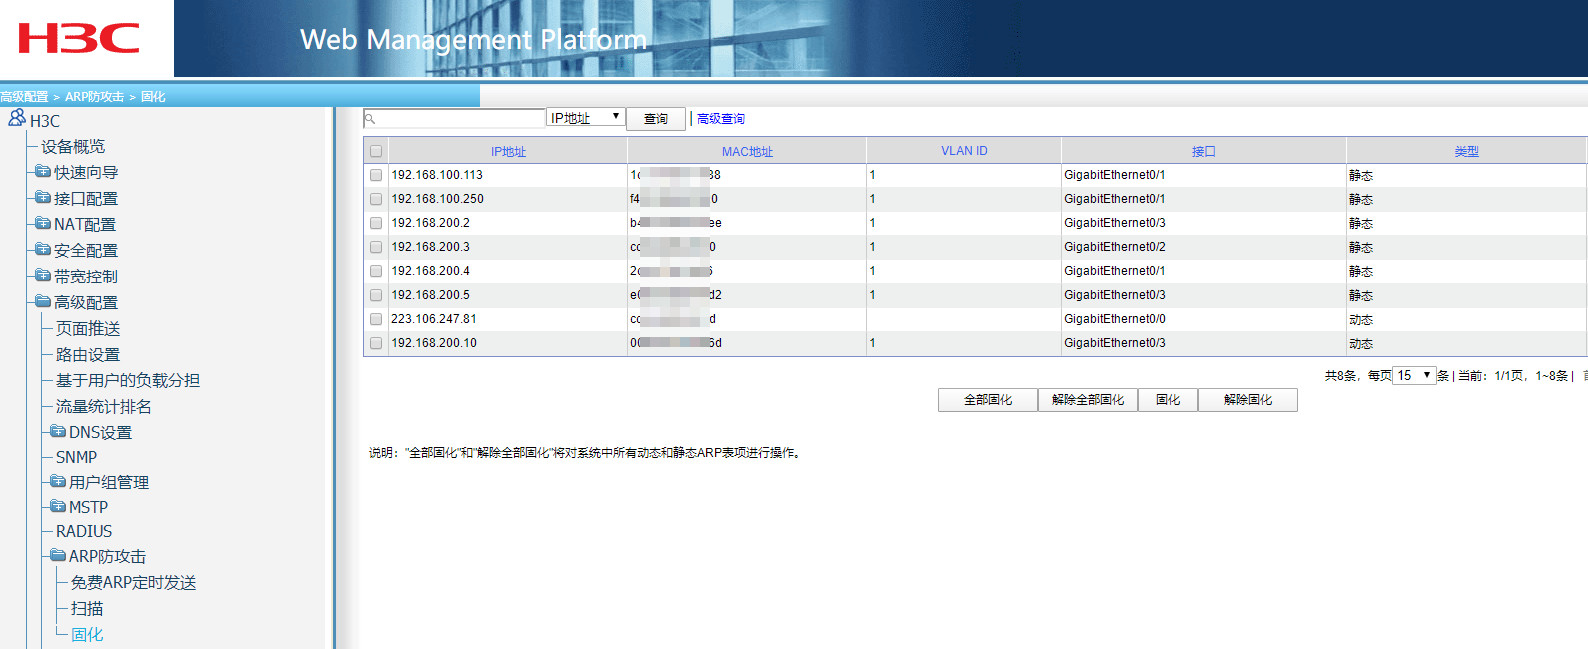
Task: Click the folder icon beside NAT配置
Action: click(x=43, y=223)
